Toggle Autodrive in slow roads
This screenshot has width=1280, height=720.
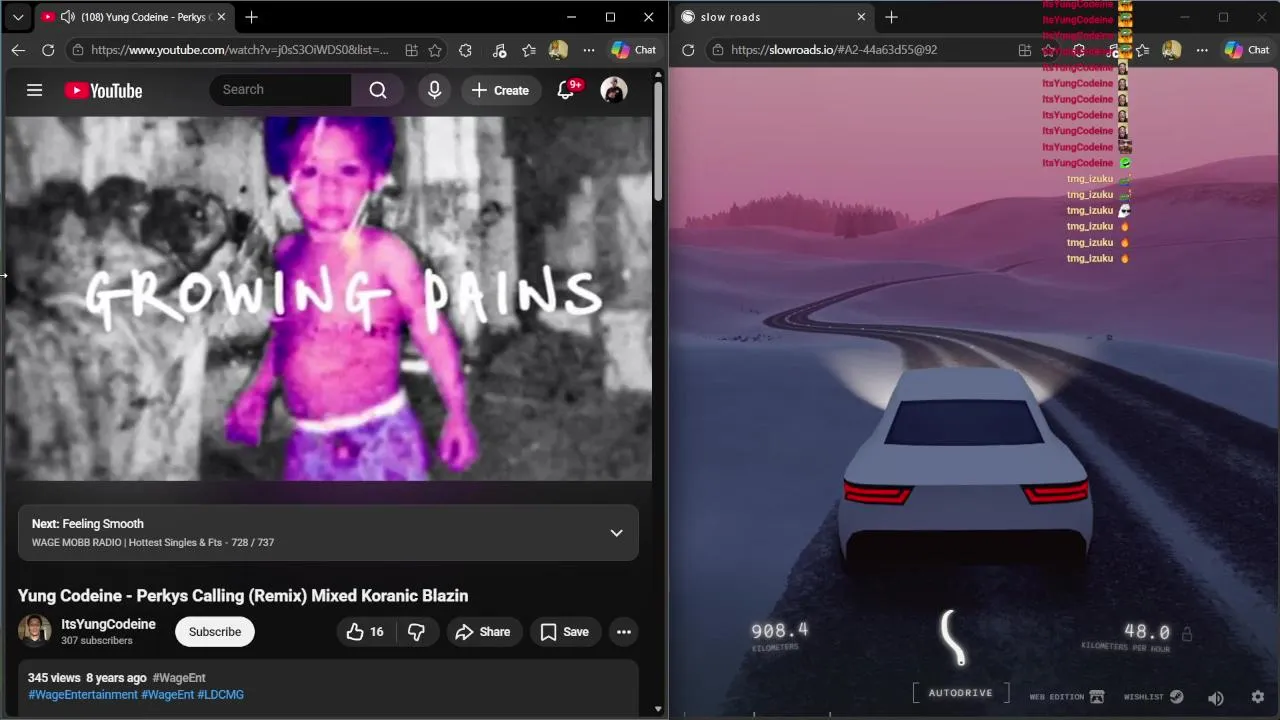(x=960, y=693)
